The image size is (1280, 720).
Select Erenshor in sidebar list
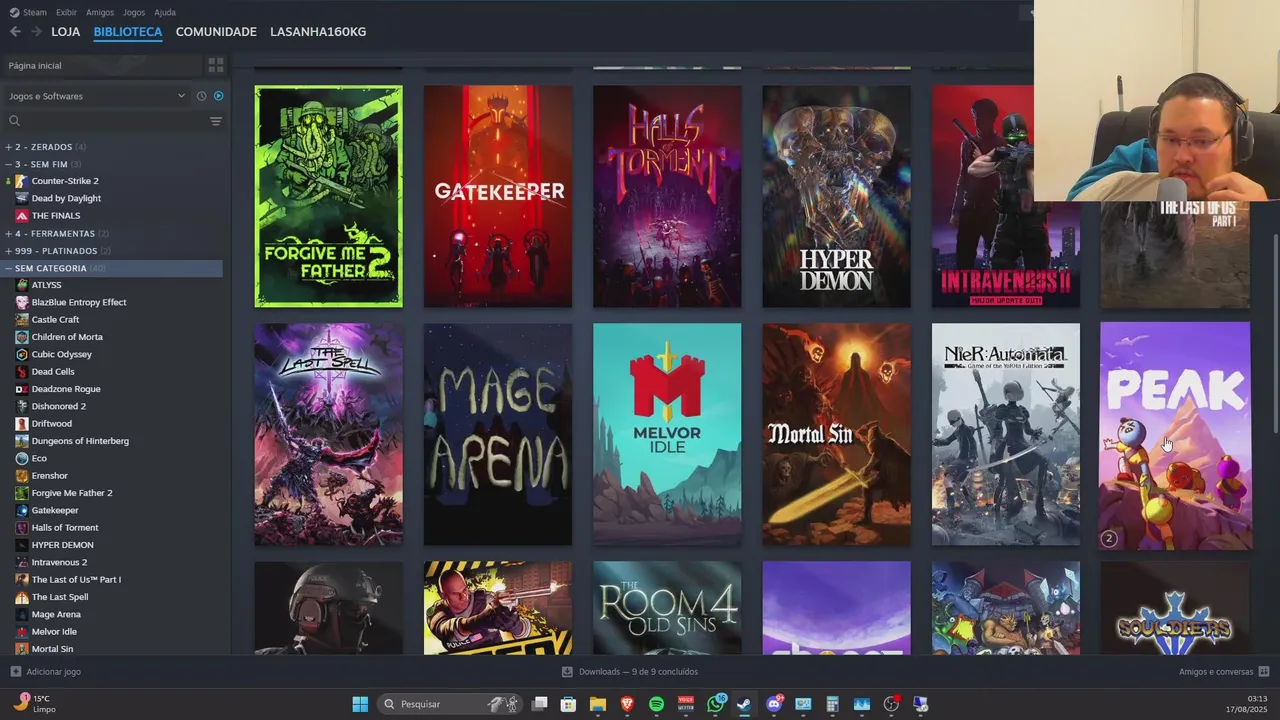[49, 476]
